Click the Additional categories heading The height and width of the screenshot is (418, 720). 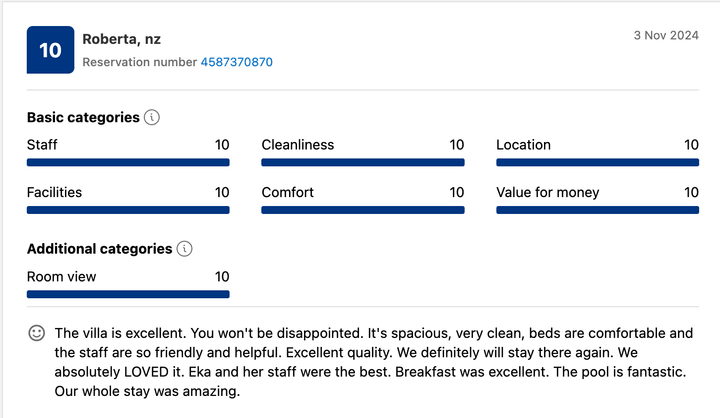click(x=99, y=249)
